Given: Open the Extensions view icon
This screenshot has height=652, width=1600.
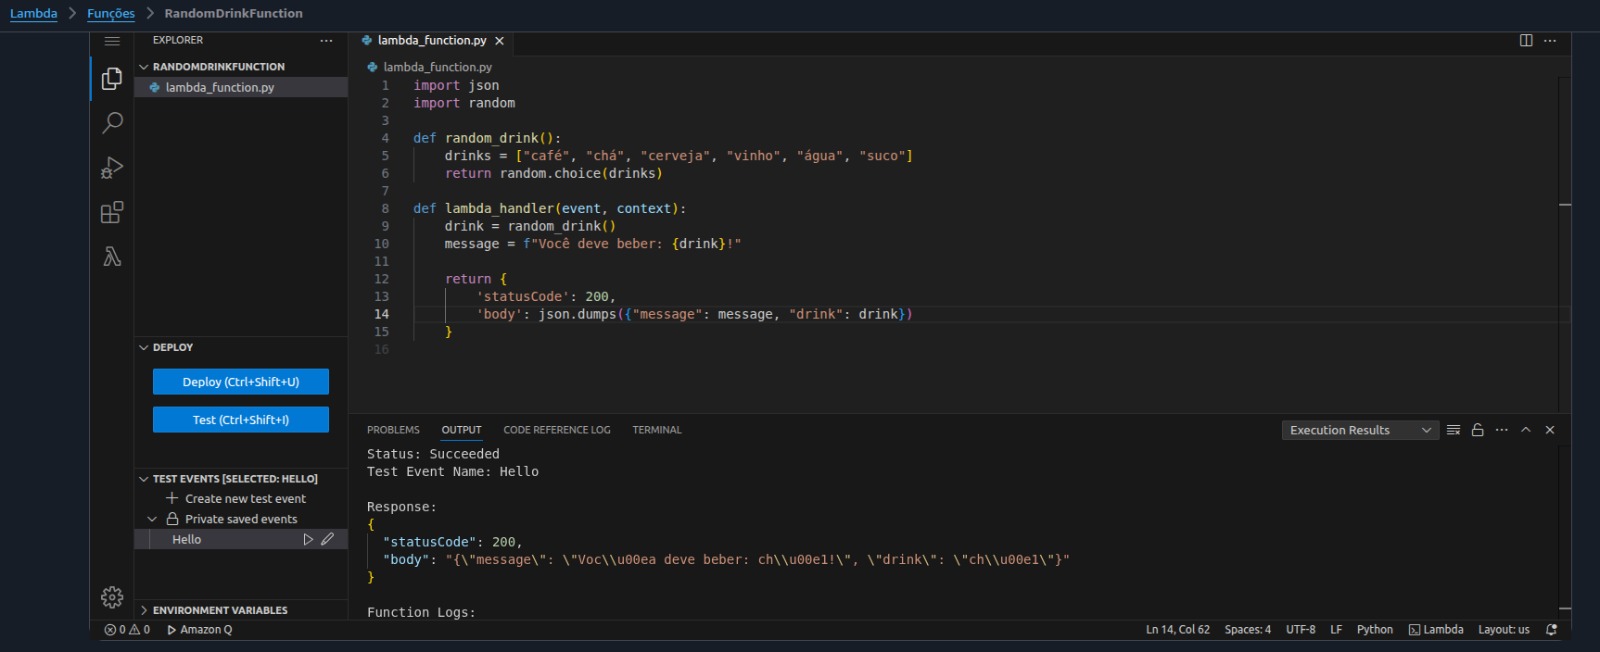Looking at the screenshot, I should pyautogui.click(x=112, y=212).
